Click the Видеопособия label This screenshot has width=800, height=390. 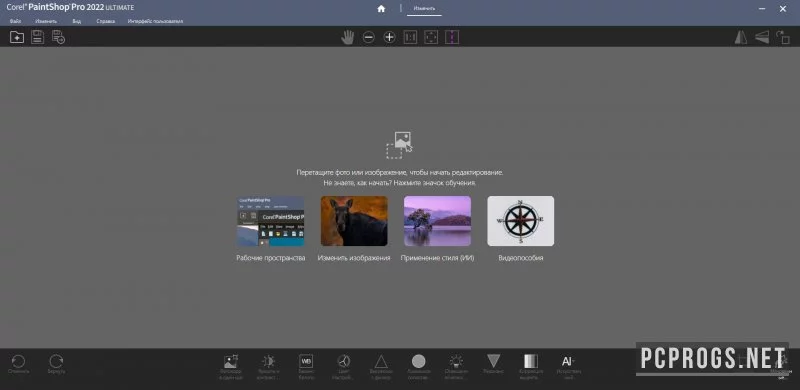(520, 258)
